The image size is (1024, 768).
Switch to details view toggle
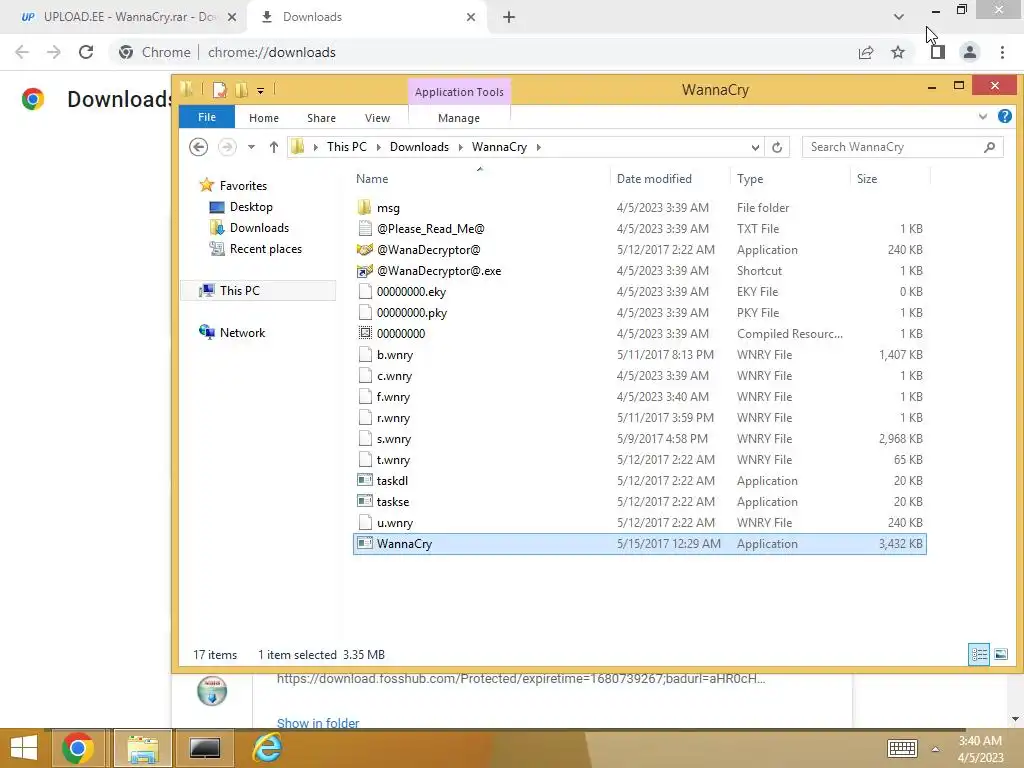tap(978, 654)
